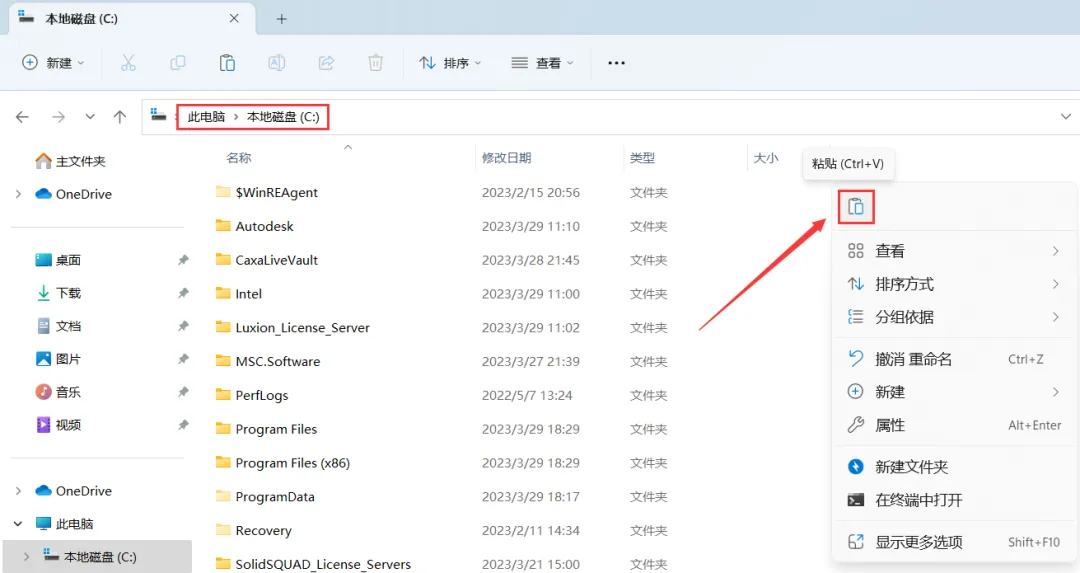Choose 新建文件夹 in context menu

[955, 467]
